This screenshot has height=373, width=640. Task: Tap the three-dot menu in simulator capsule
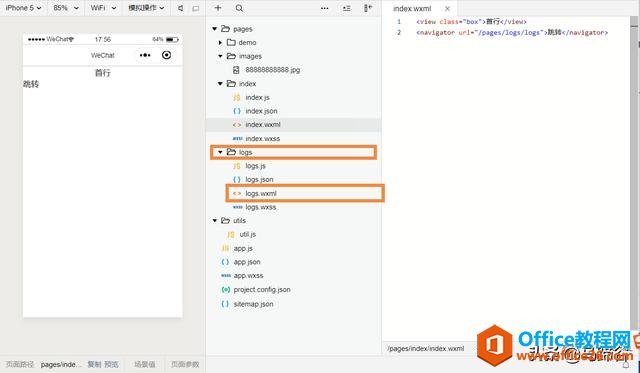(x=145, y=55)
